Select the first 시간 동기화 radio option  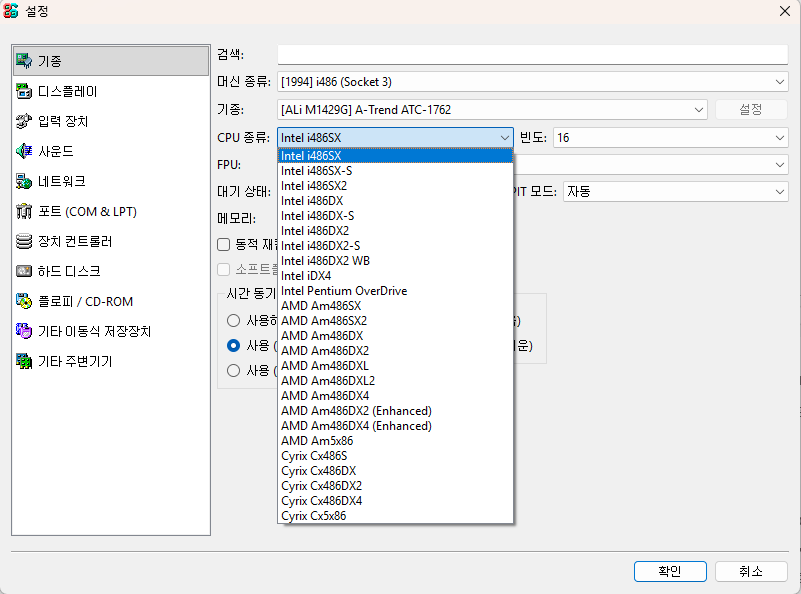click(x=233, y=320)
